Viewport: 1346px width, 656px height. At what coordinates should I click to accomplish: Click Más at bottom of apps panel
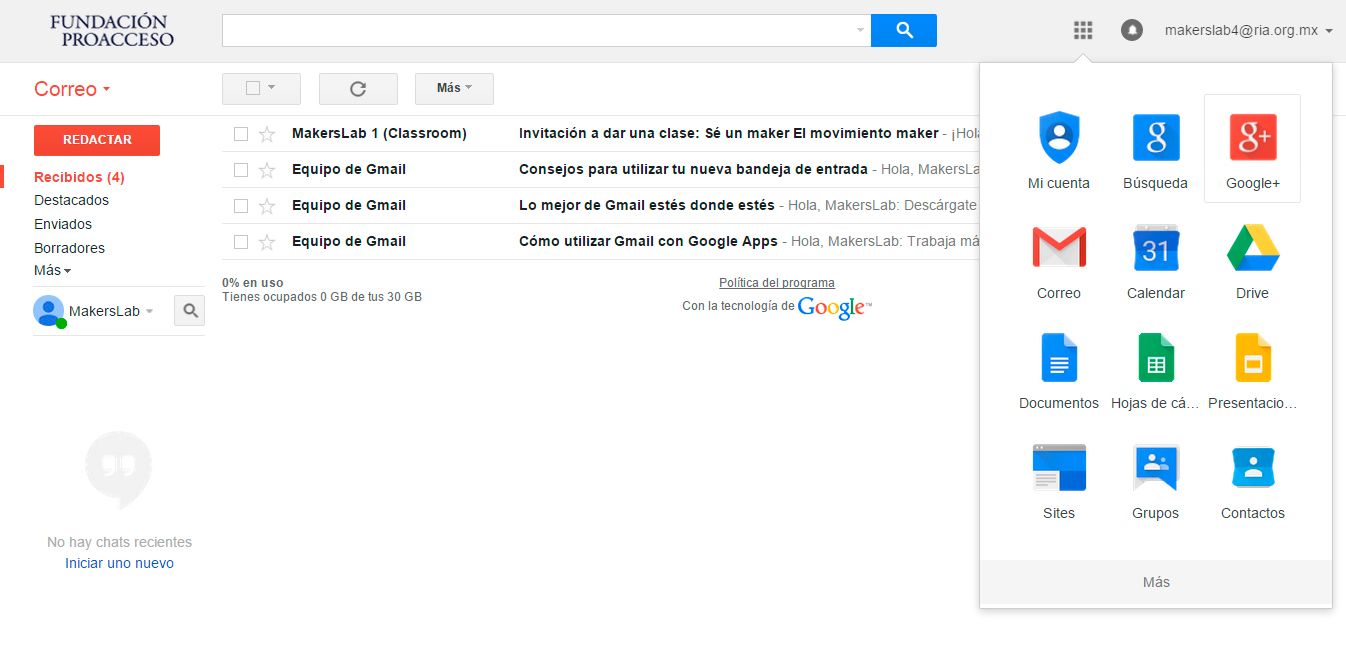click(1156, 582)
